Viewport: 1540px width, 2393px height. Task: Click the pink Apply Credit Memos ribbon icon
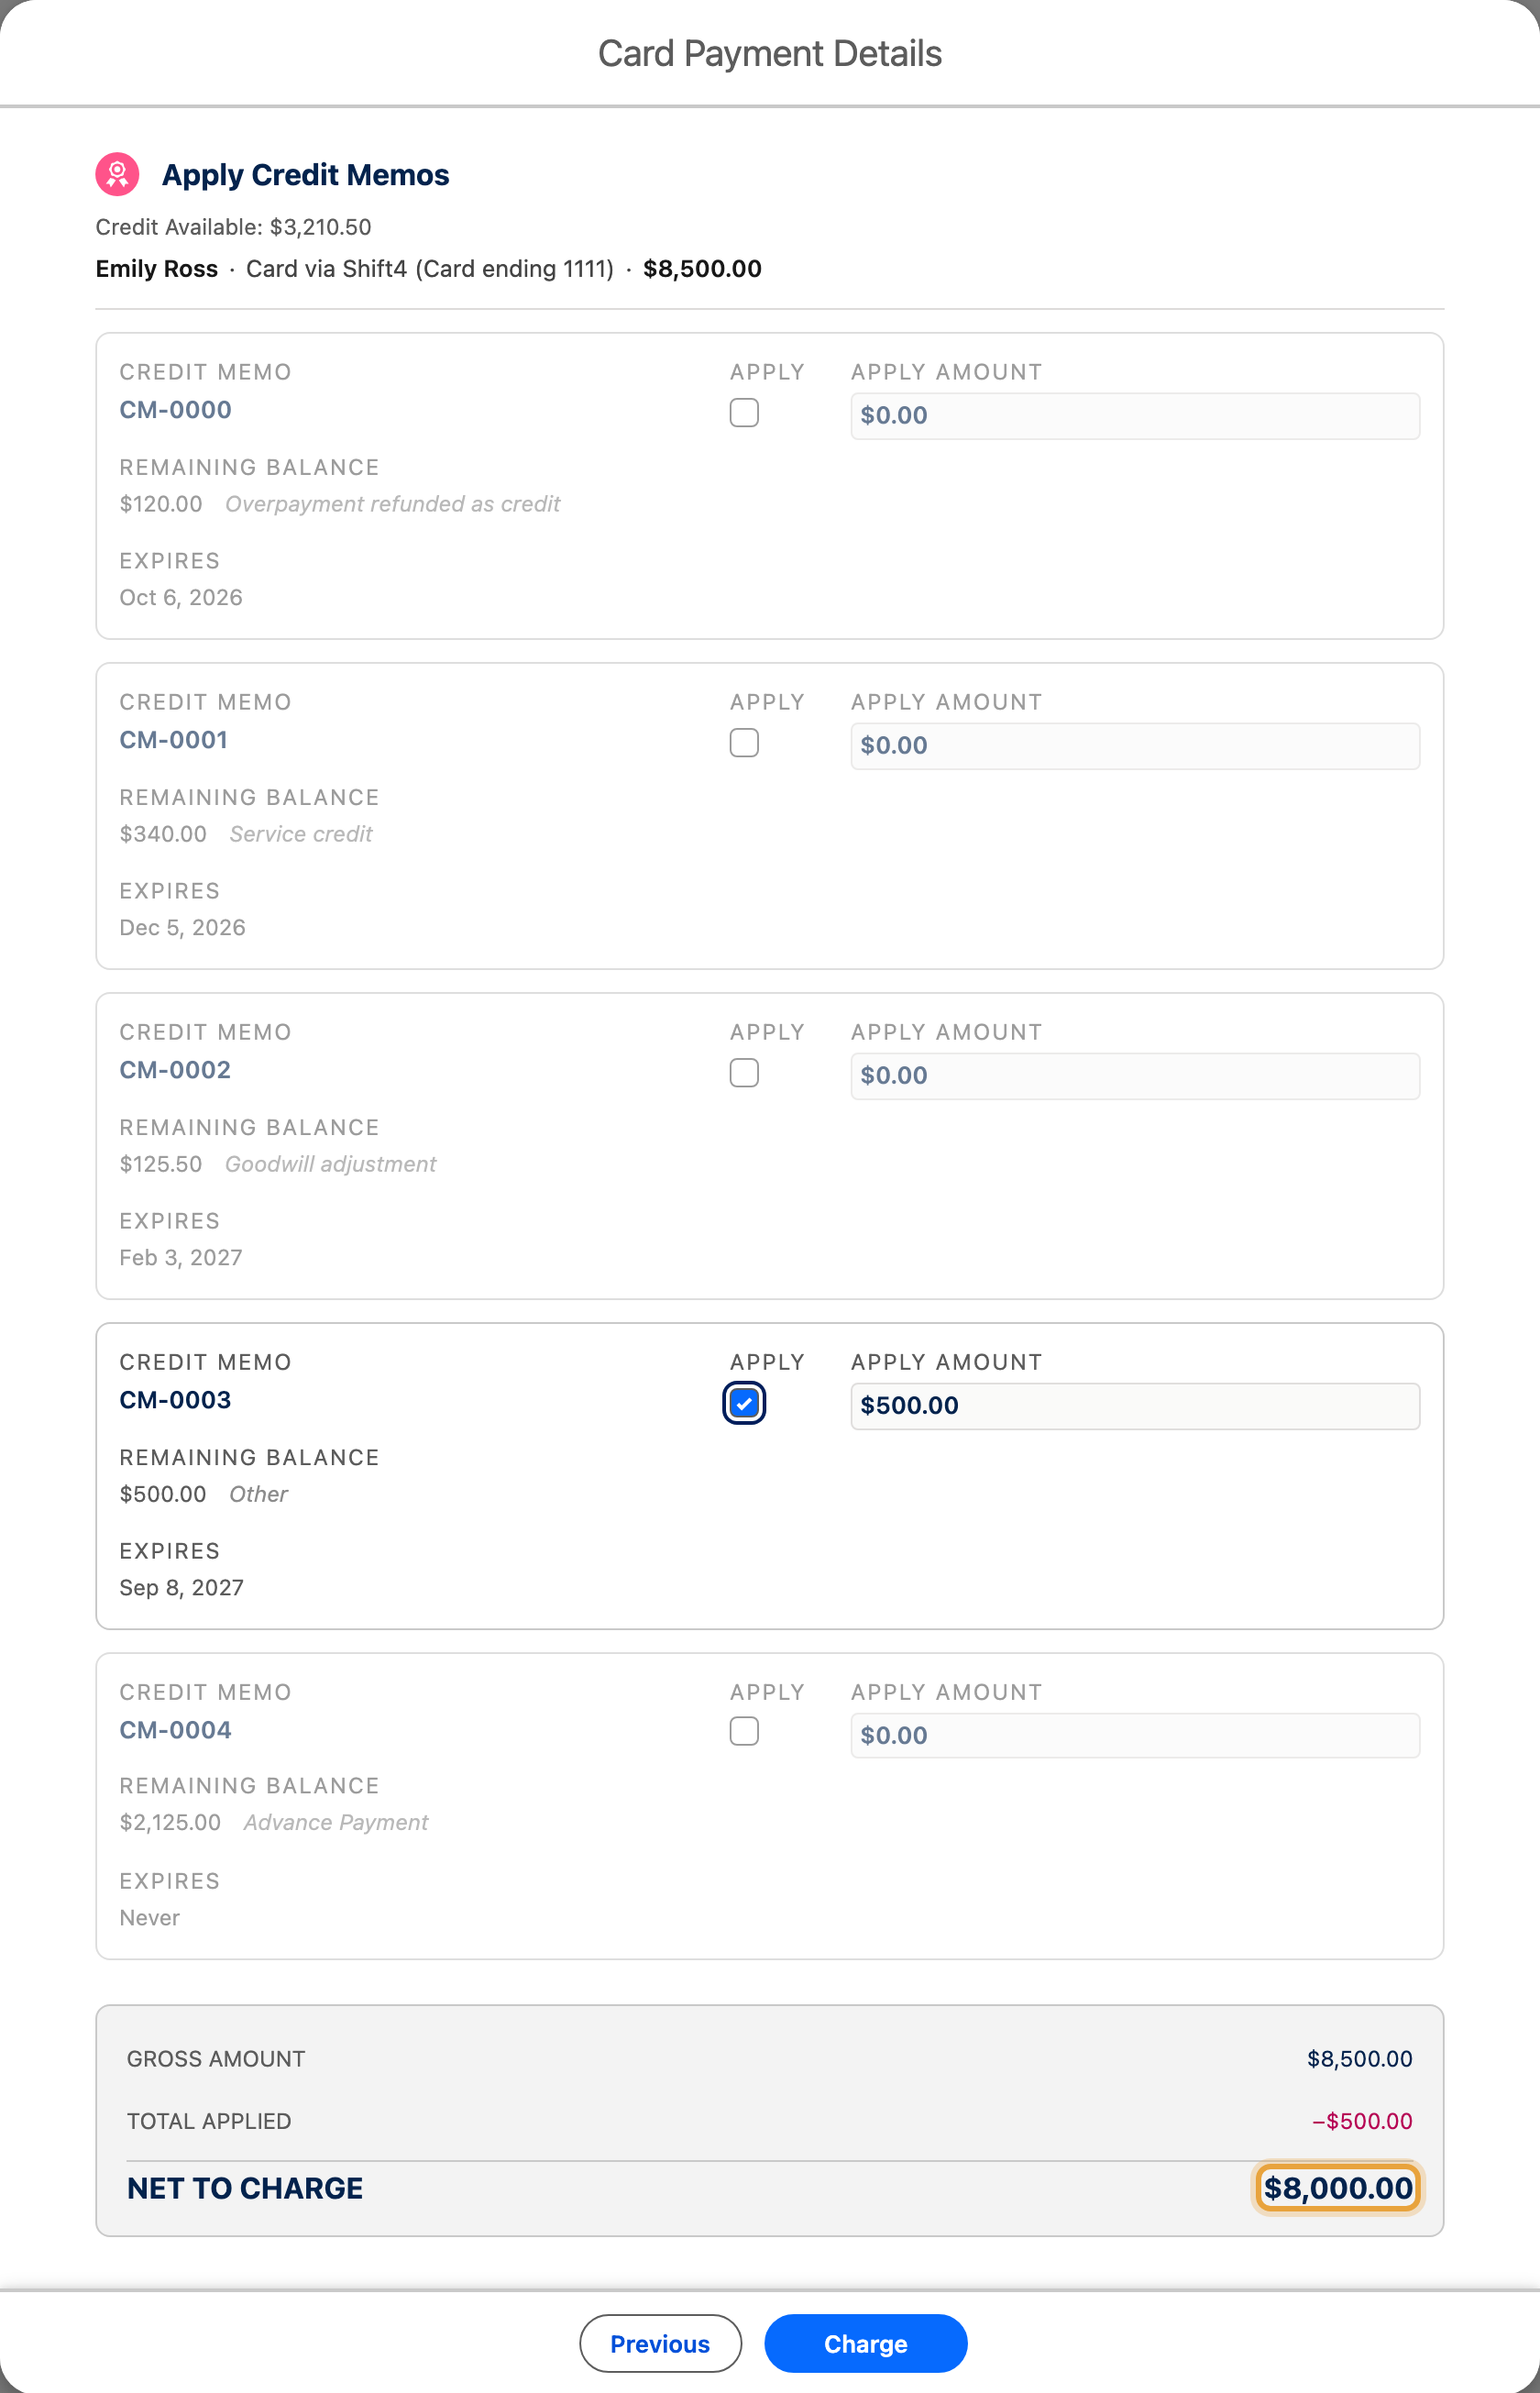[117, 174]
